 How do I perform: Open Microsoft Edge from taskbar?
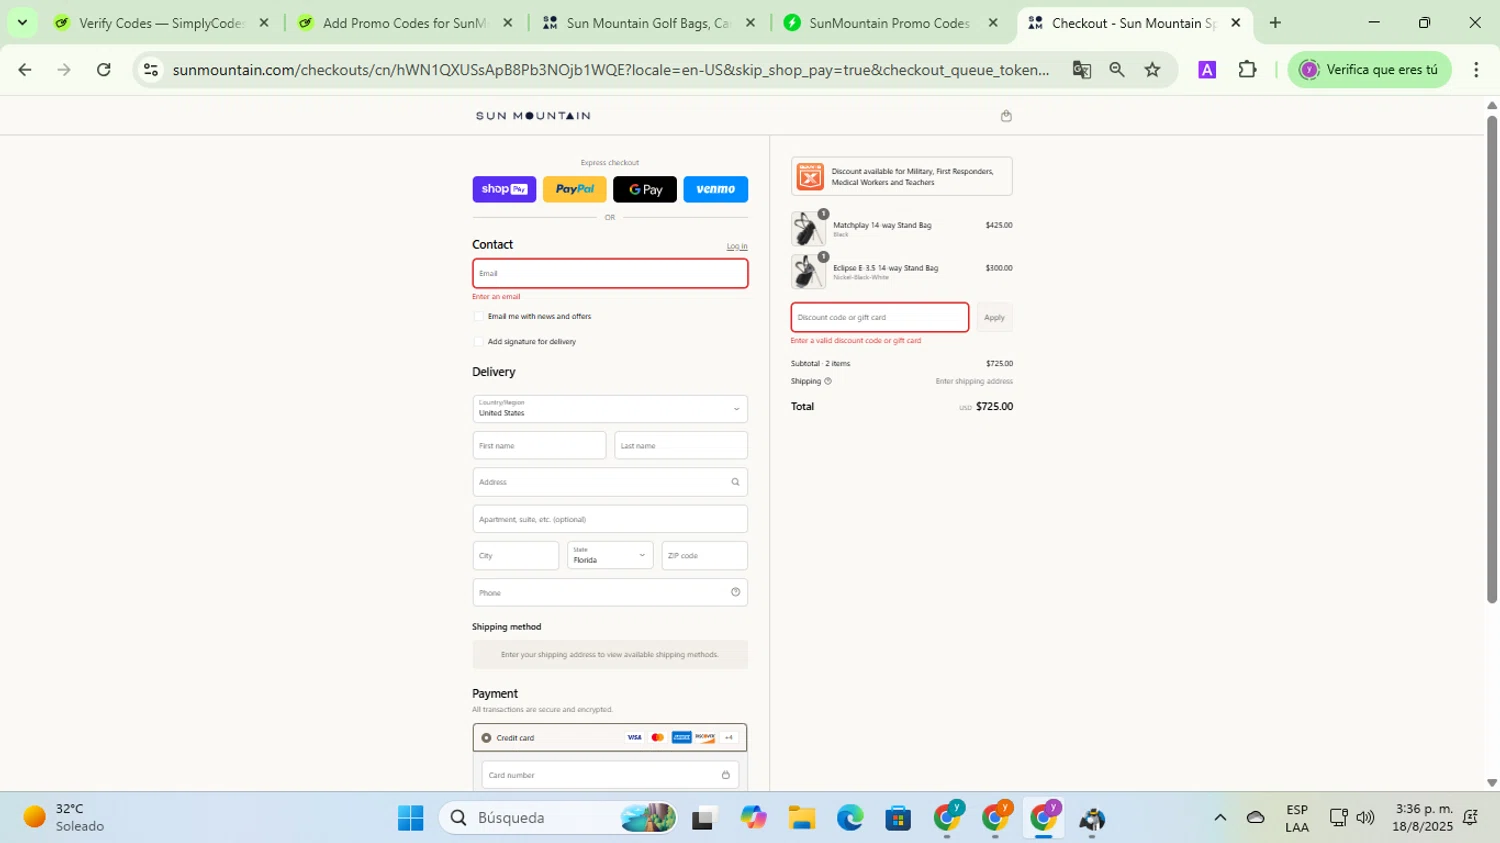pos(850,818)
